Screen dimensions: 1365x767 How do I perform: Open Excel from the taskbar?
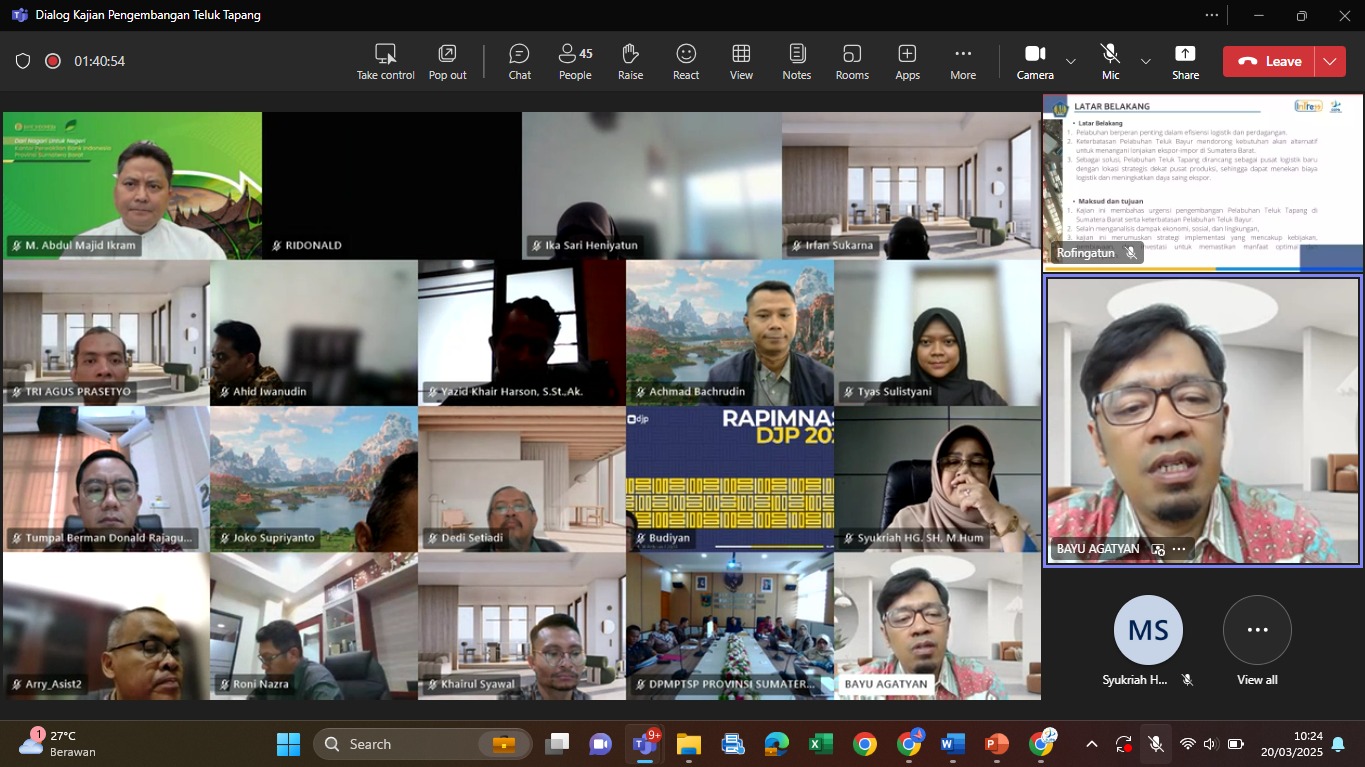coord(821,744)
